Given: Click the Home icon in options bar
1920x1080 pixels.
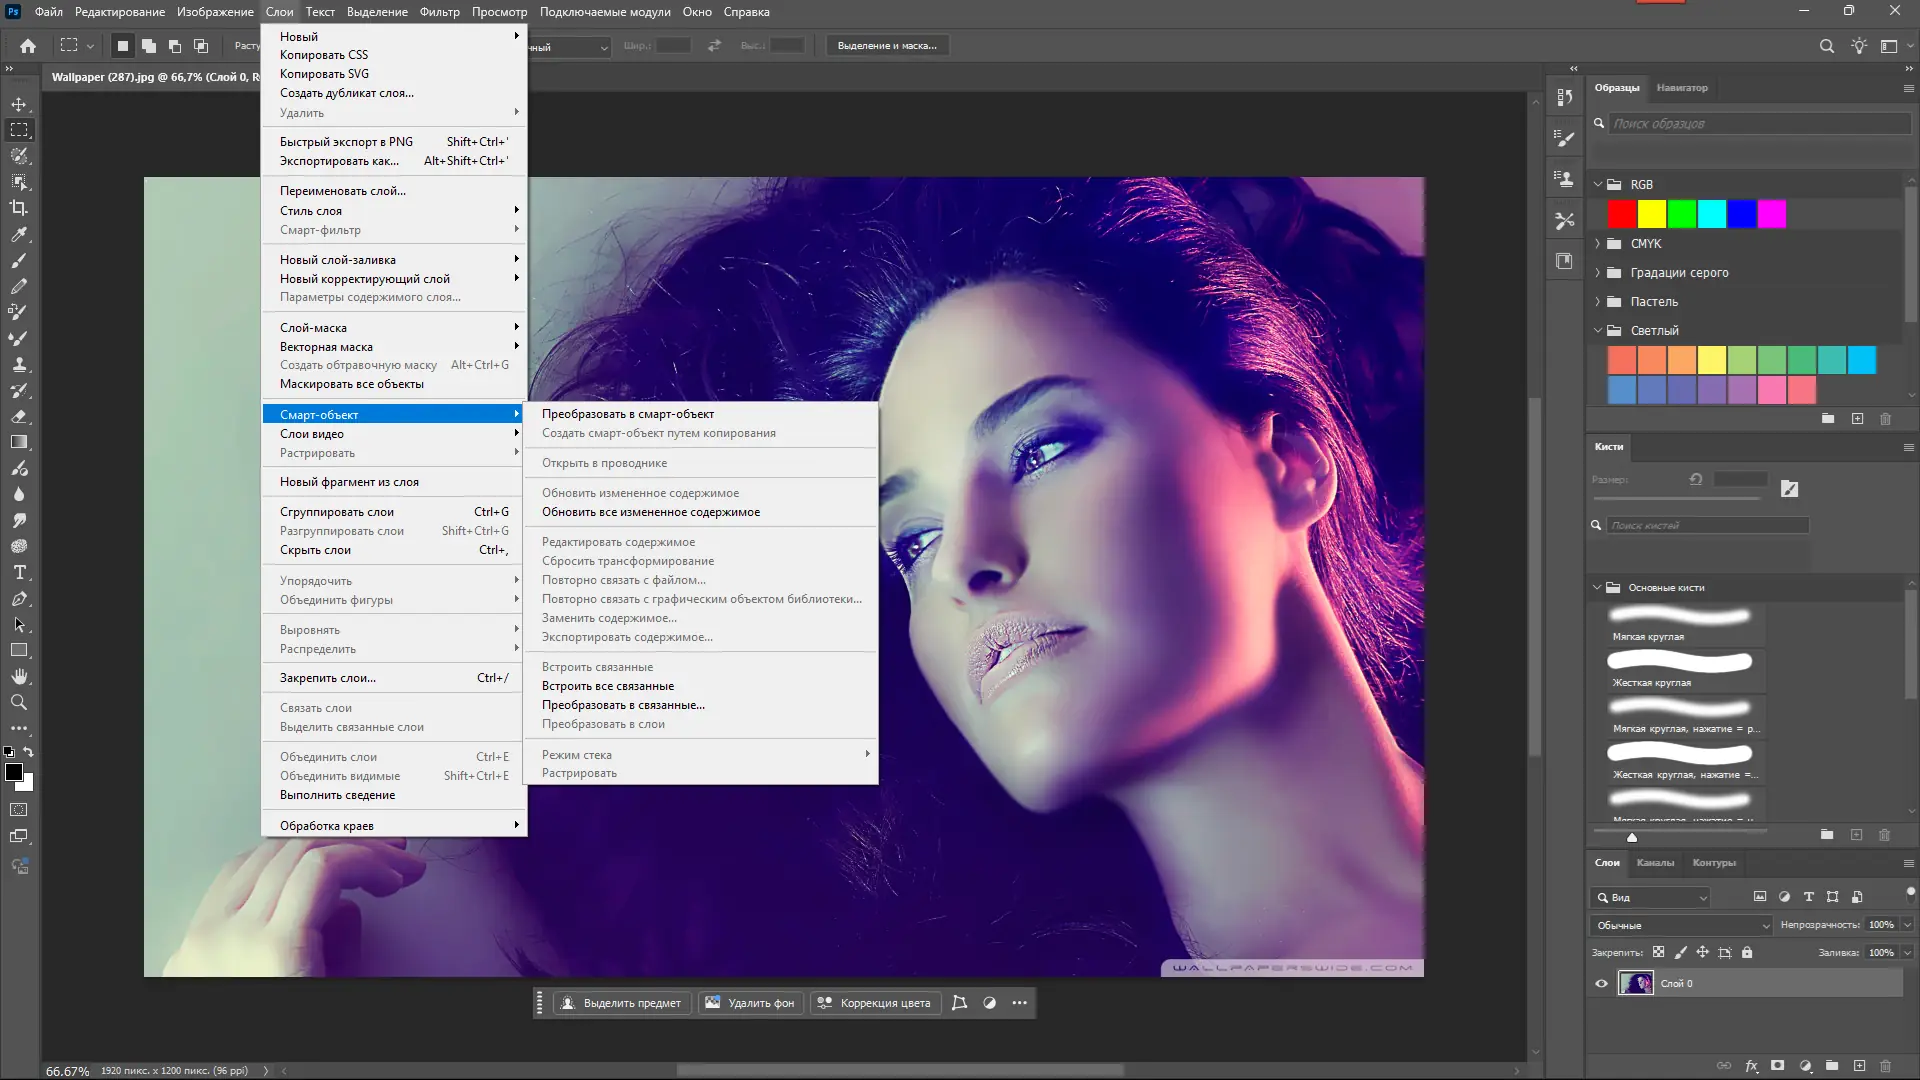Looking at the screenshot, I should tap(28, 46).
